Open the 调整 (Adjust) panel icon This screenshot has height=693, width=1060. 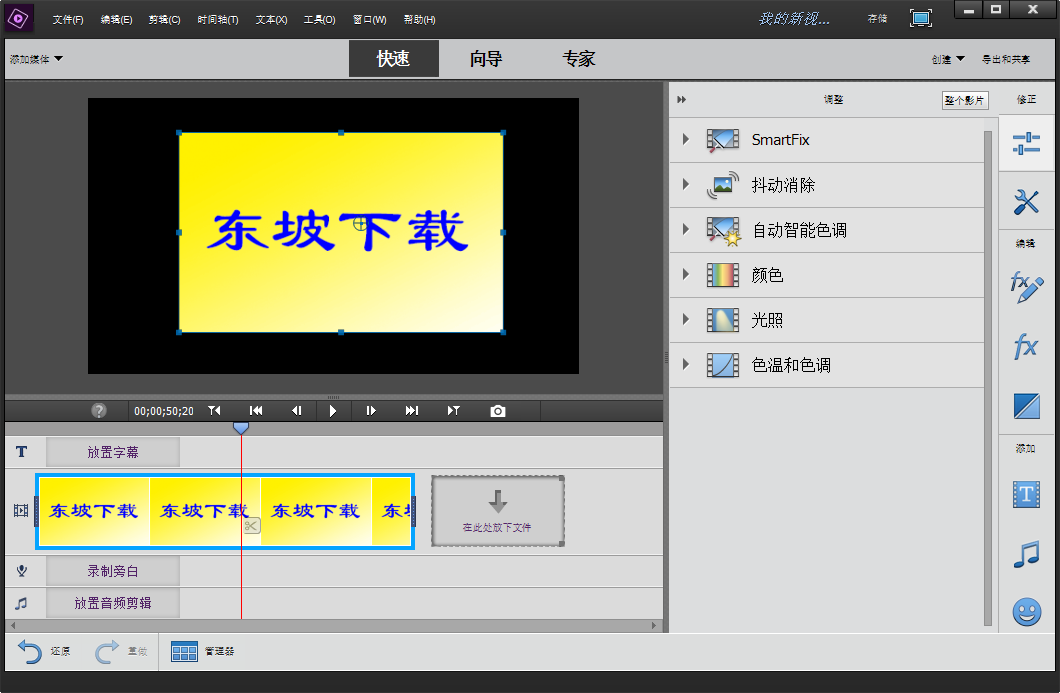pyautogui.click(x=1026, y=143)
